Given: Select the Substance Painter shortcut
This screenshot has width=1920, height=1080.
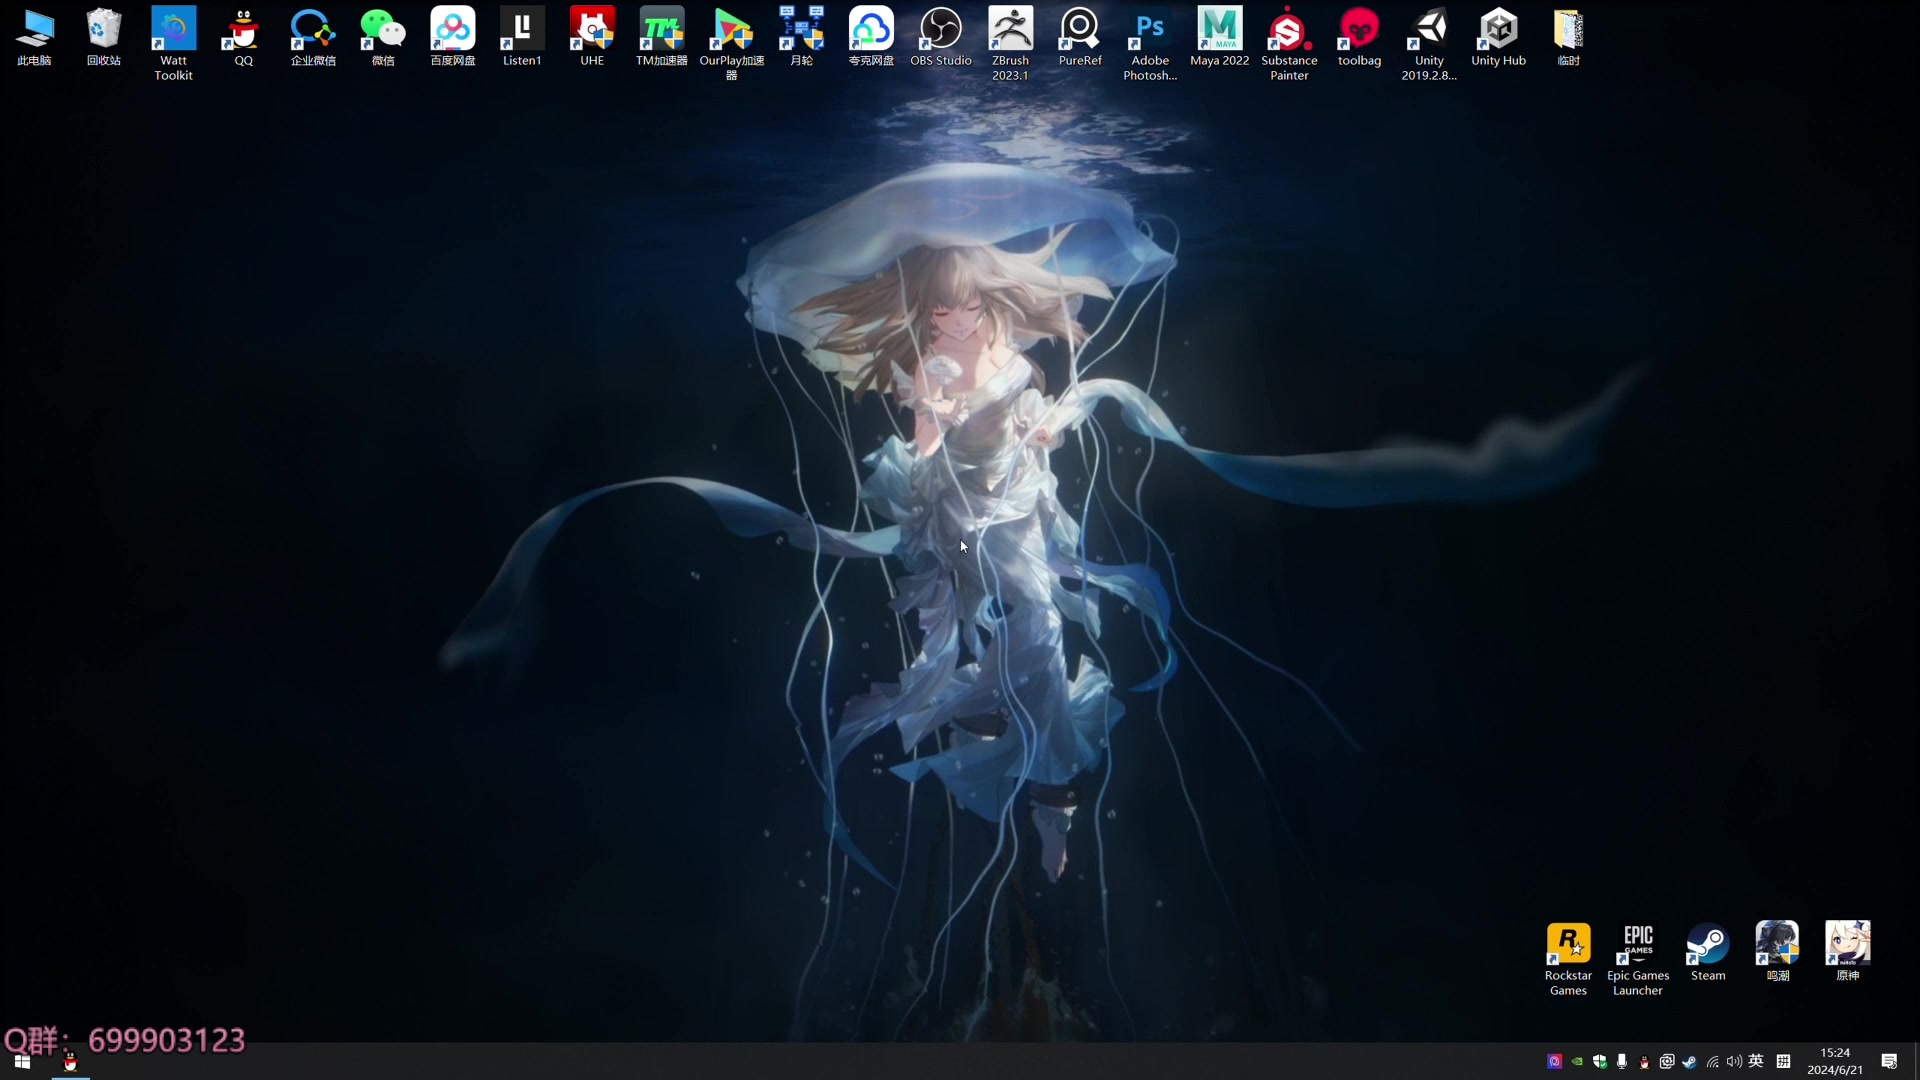Looking at the screenshot, I should pos(1289,45).
